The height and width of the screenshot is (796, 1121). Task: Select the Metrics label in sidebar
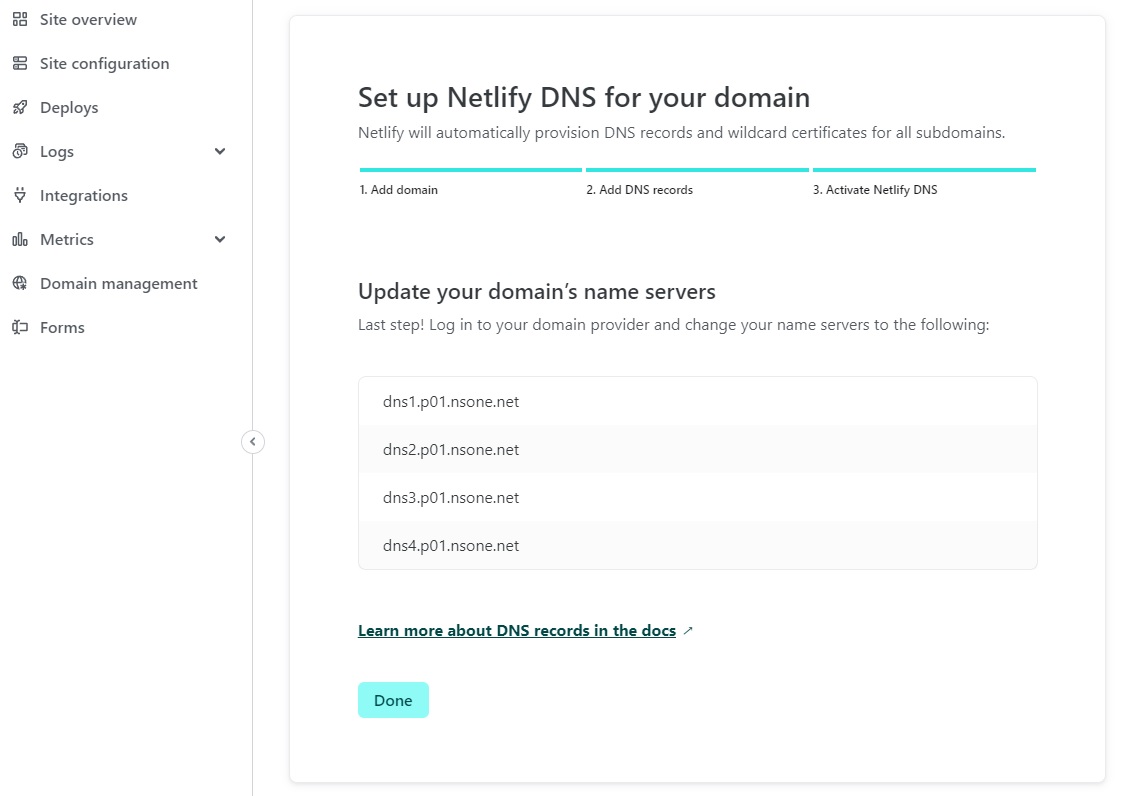pos(66,240)
